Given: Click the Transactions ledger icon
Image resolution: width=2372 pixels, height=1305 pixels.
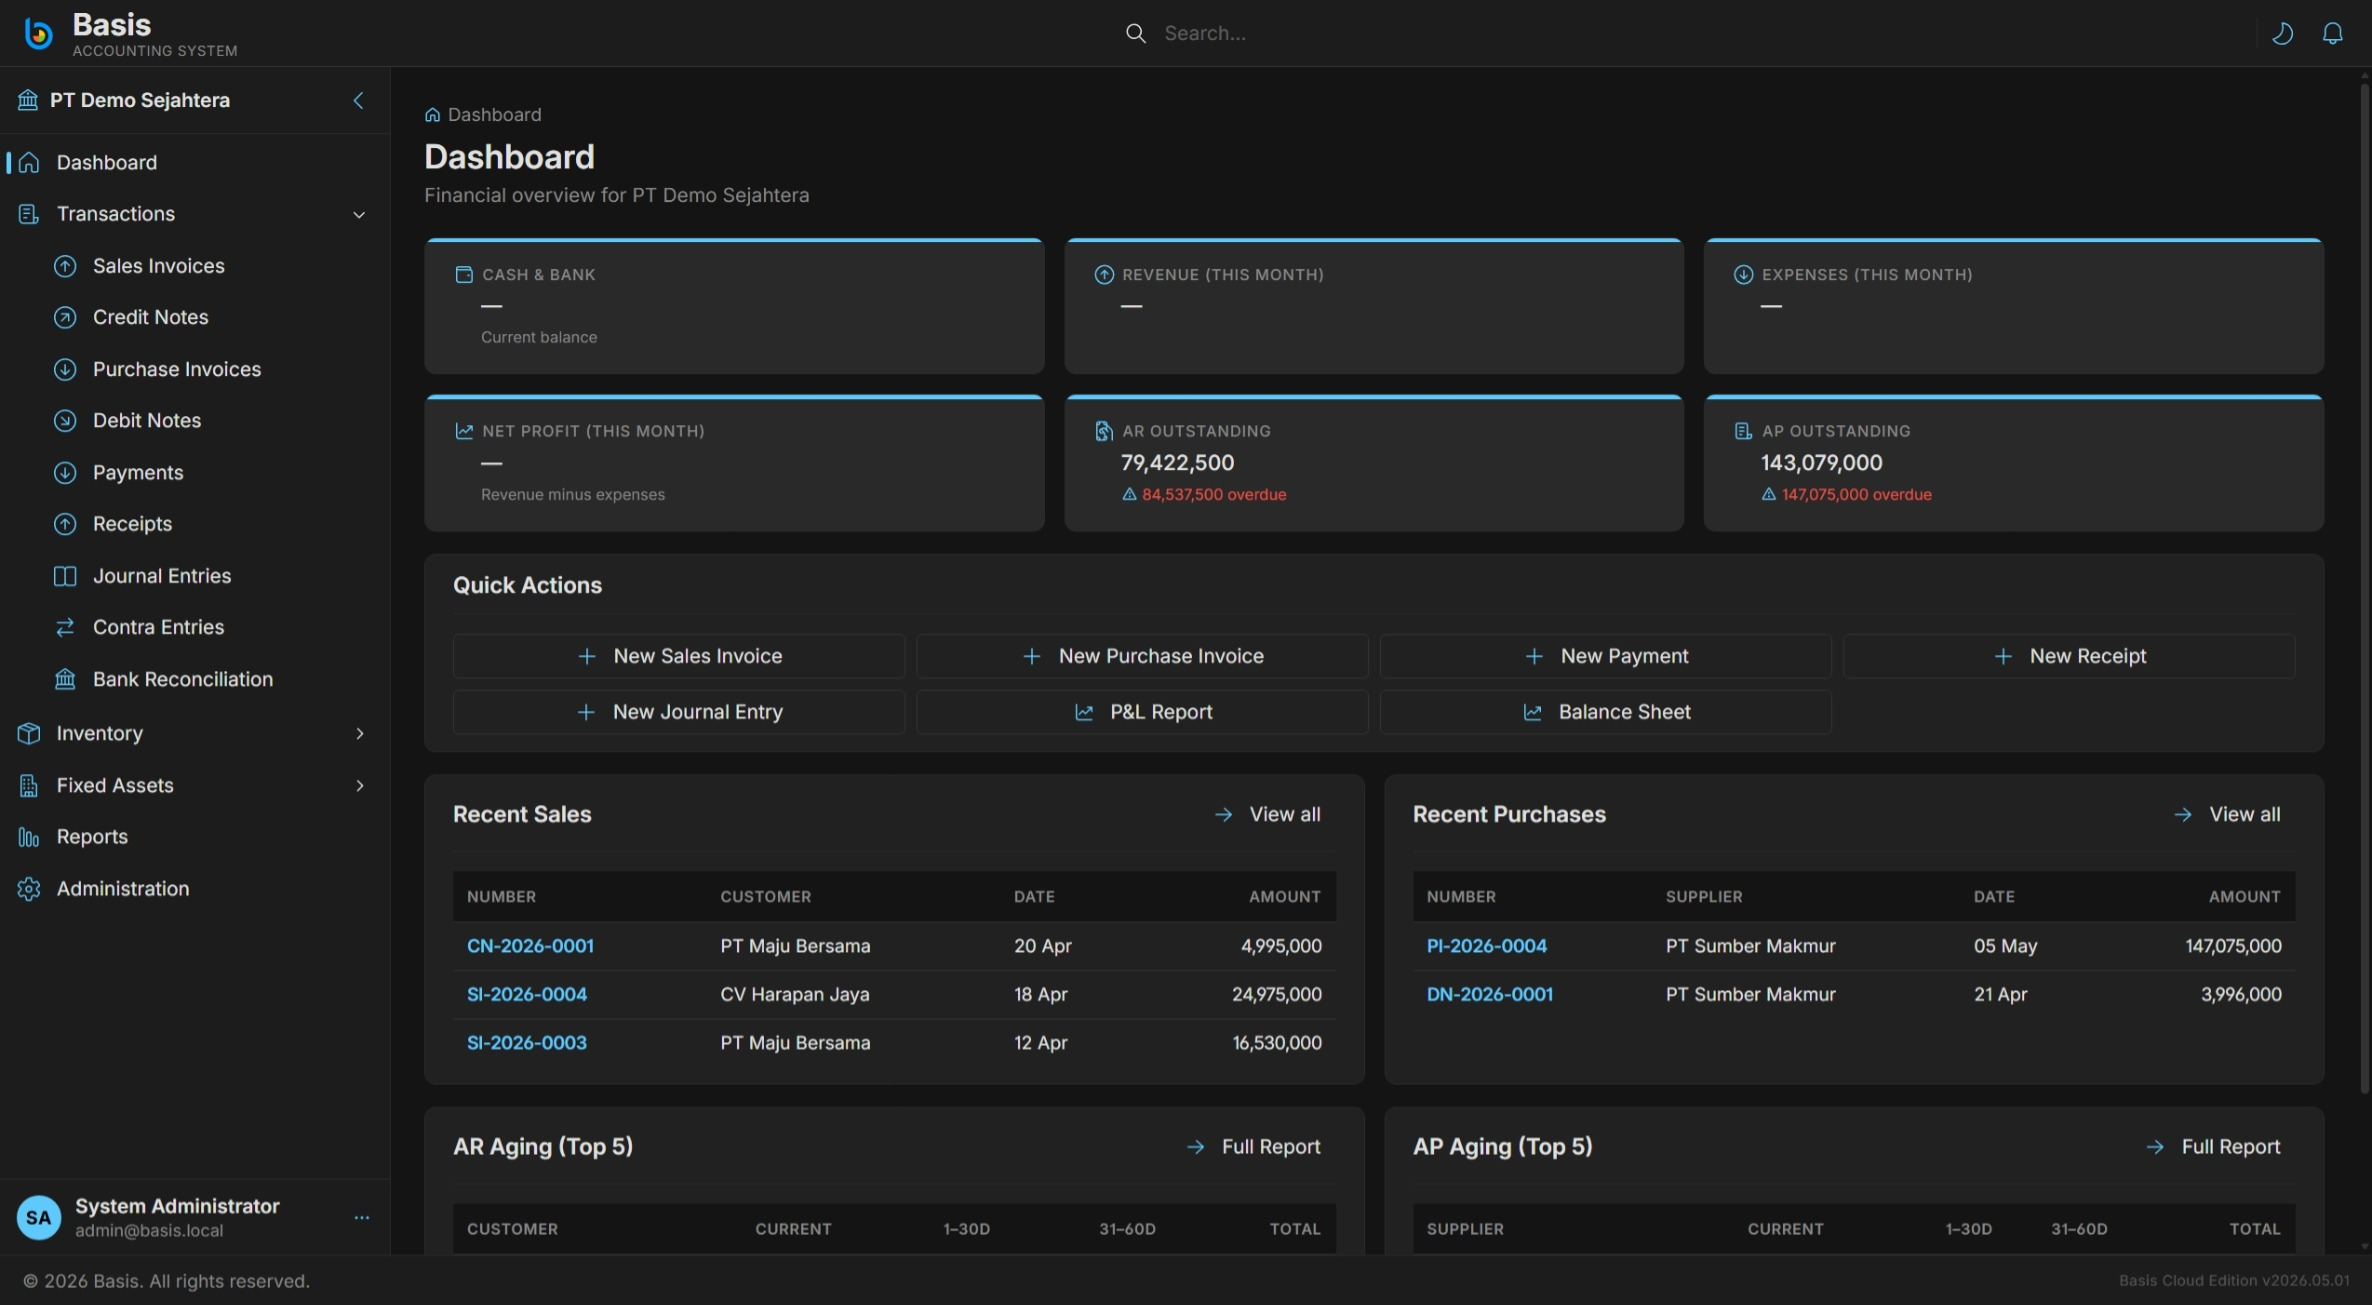Looking at the screenshot, I should pyautogui.click(x=29, y=214).
